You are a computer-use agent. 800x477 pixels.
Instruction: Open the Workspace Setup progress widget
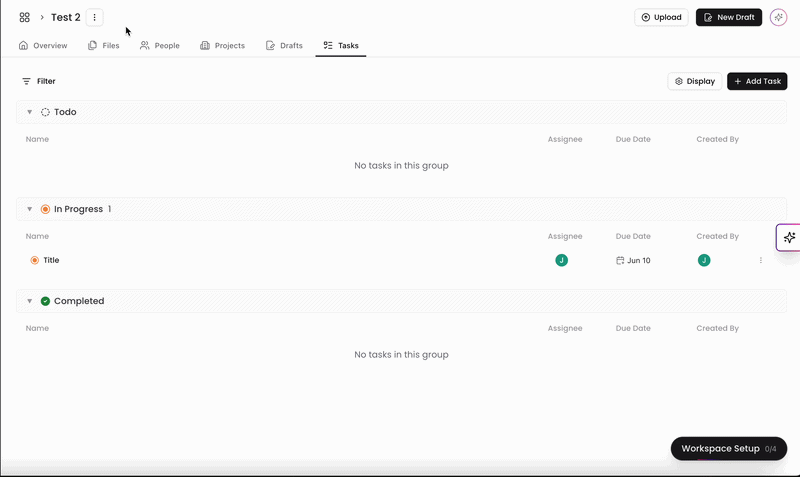pos(729,448)
